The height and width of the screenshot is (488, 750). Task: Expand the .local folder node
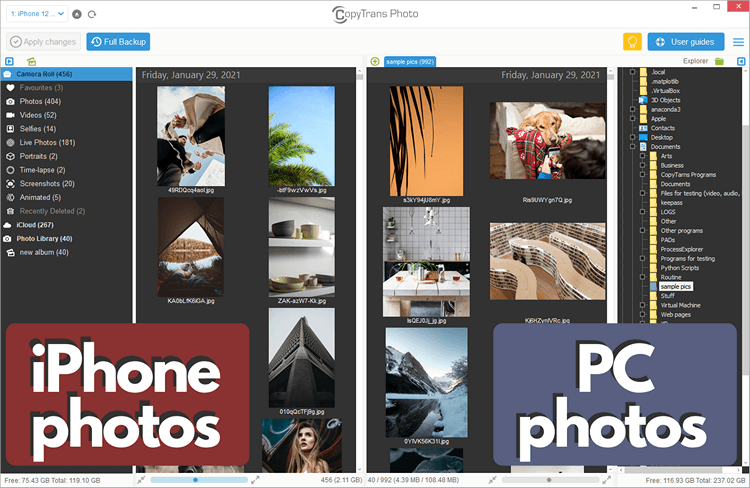(632, 72)
